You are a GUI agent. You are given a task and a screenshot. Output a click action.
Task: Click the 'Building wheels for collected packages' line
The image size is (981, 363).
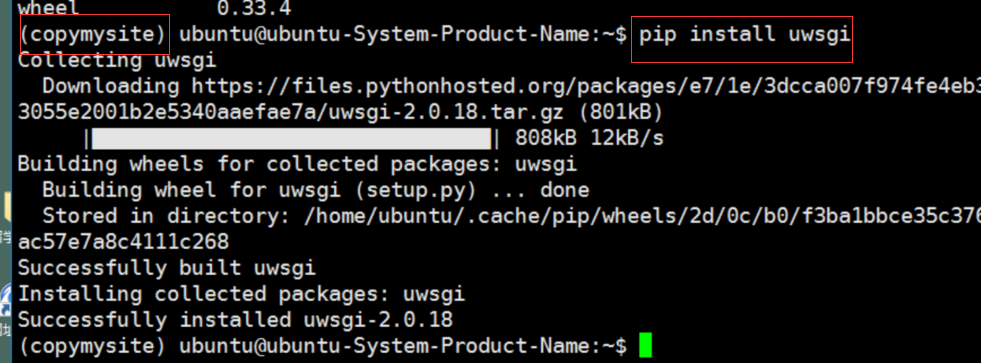(x=297, y=164)
